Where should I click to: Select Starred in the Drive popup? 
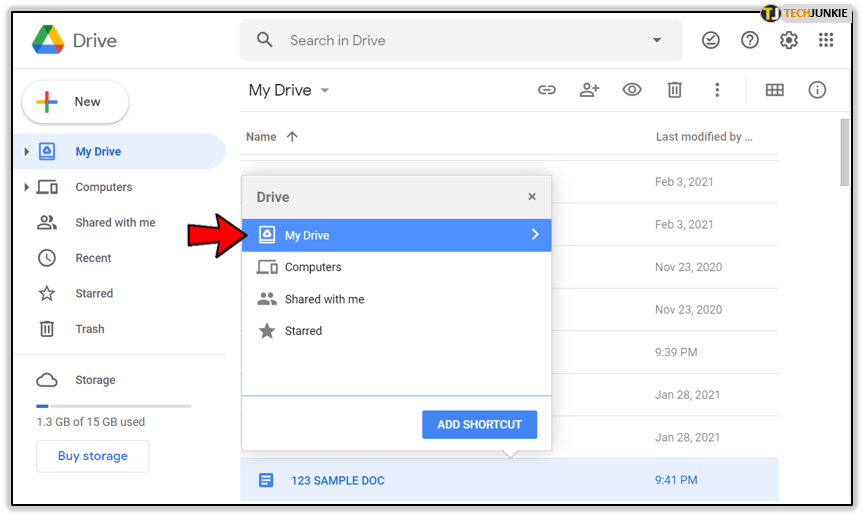(x=303, y=331)
